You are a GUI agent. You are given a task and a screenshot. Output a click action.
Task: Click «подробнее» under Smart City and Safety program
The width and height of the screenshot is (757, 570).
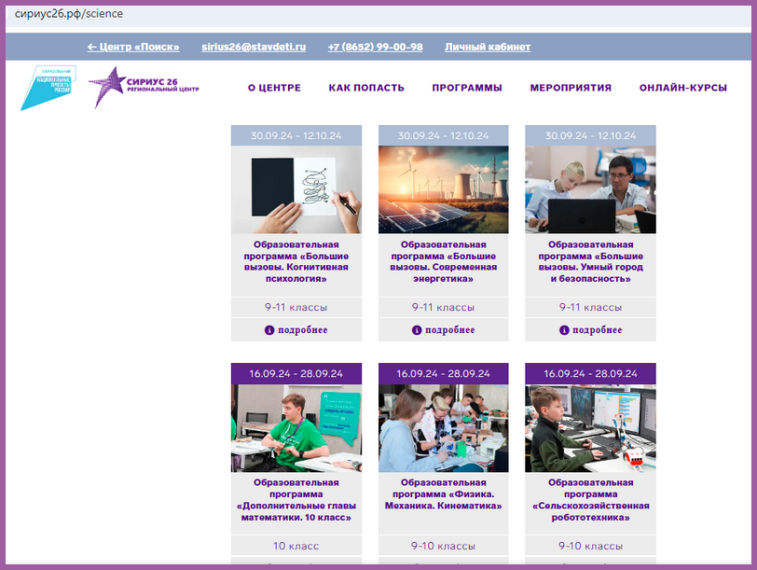[597, 330]
